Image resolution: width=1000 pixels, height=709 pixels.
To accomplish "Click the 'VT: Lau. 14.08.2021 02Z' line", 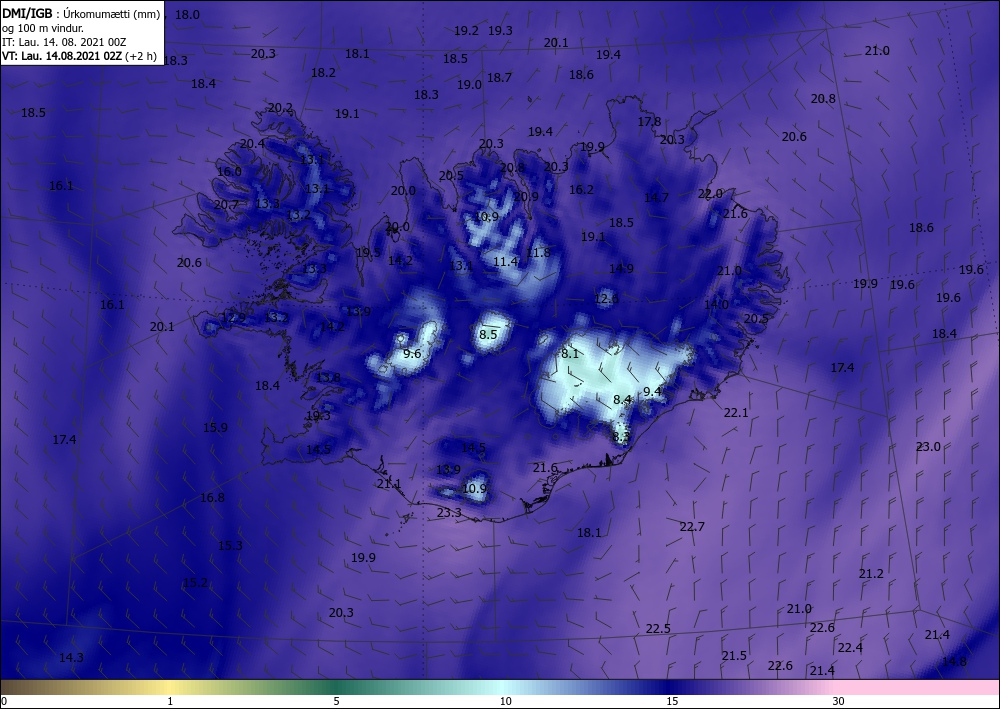I will (x=61, y=56).
